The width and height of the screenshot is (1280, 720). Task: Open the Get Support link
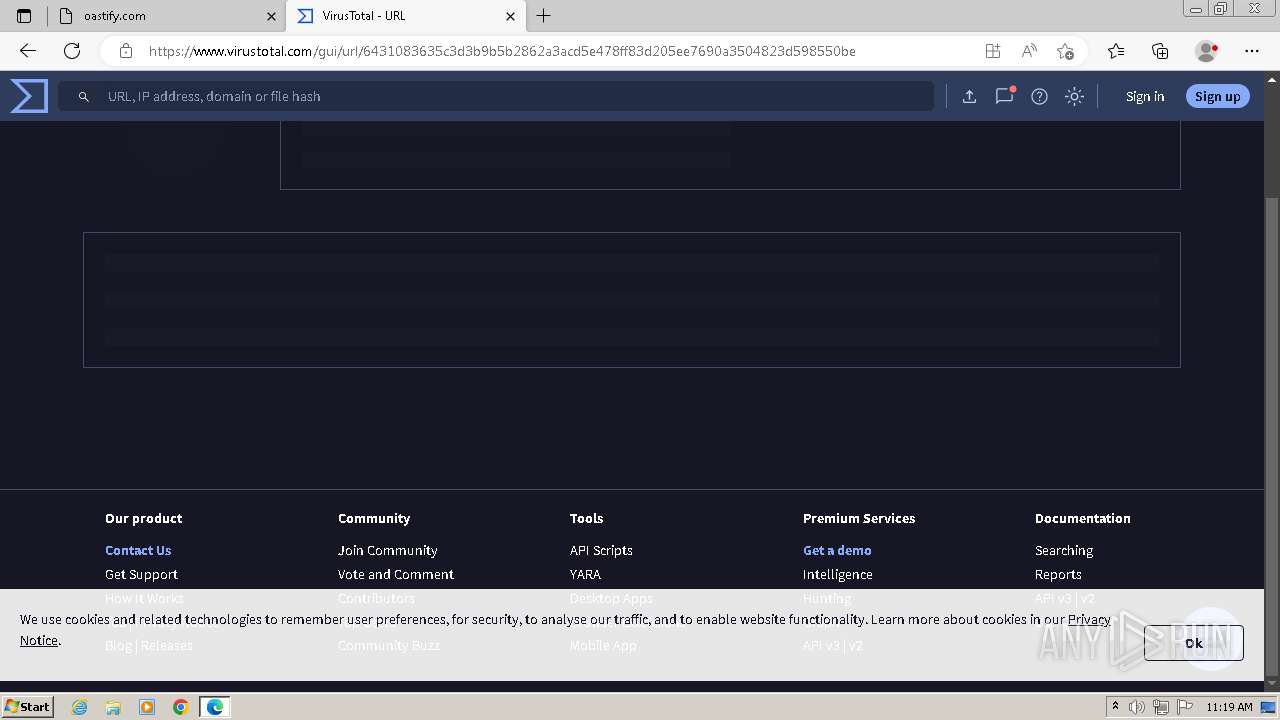[x=141, y=574]
